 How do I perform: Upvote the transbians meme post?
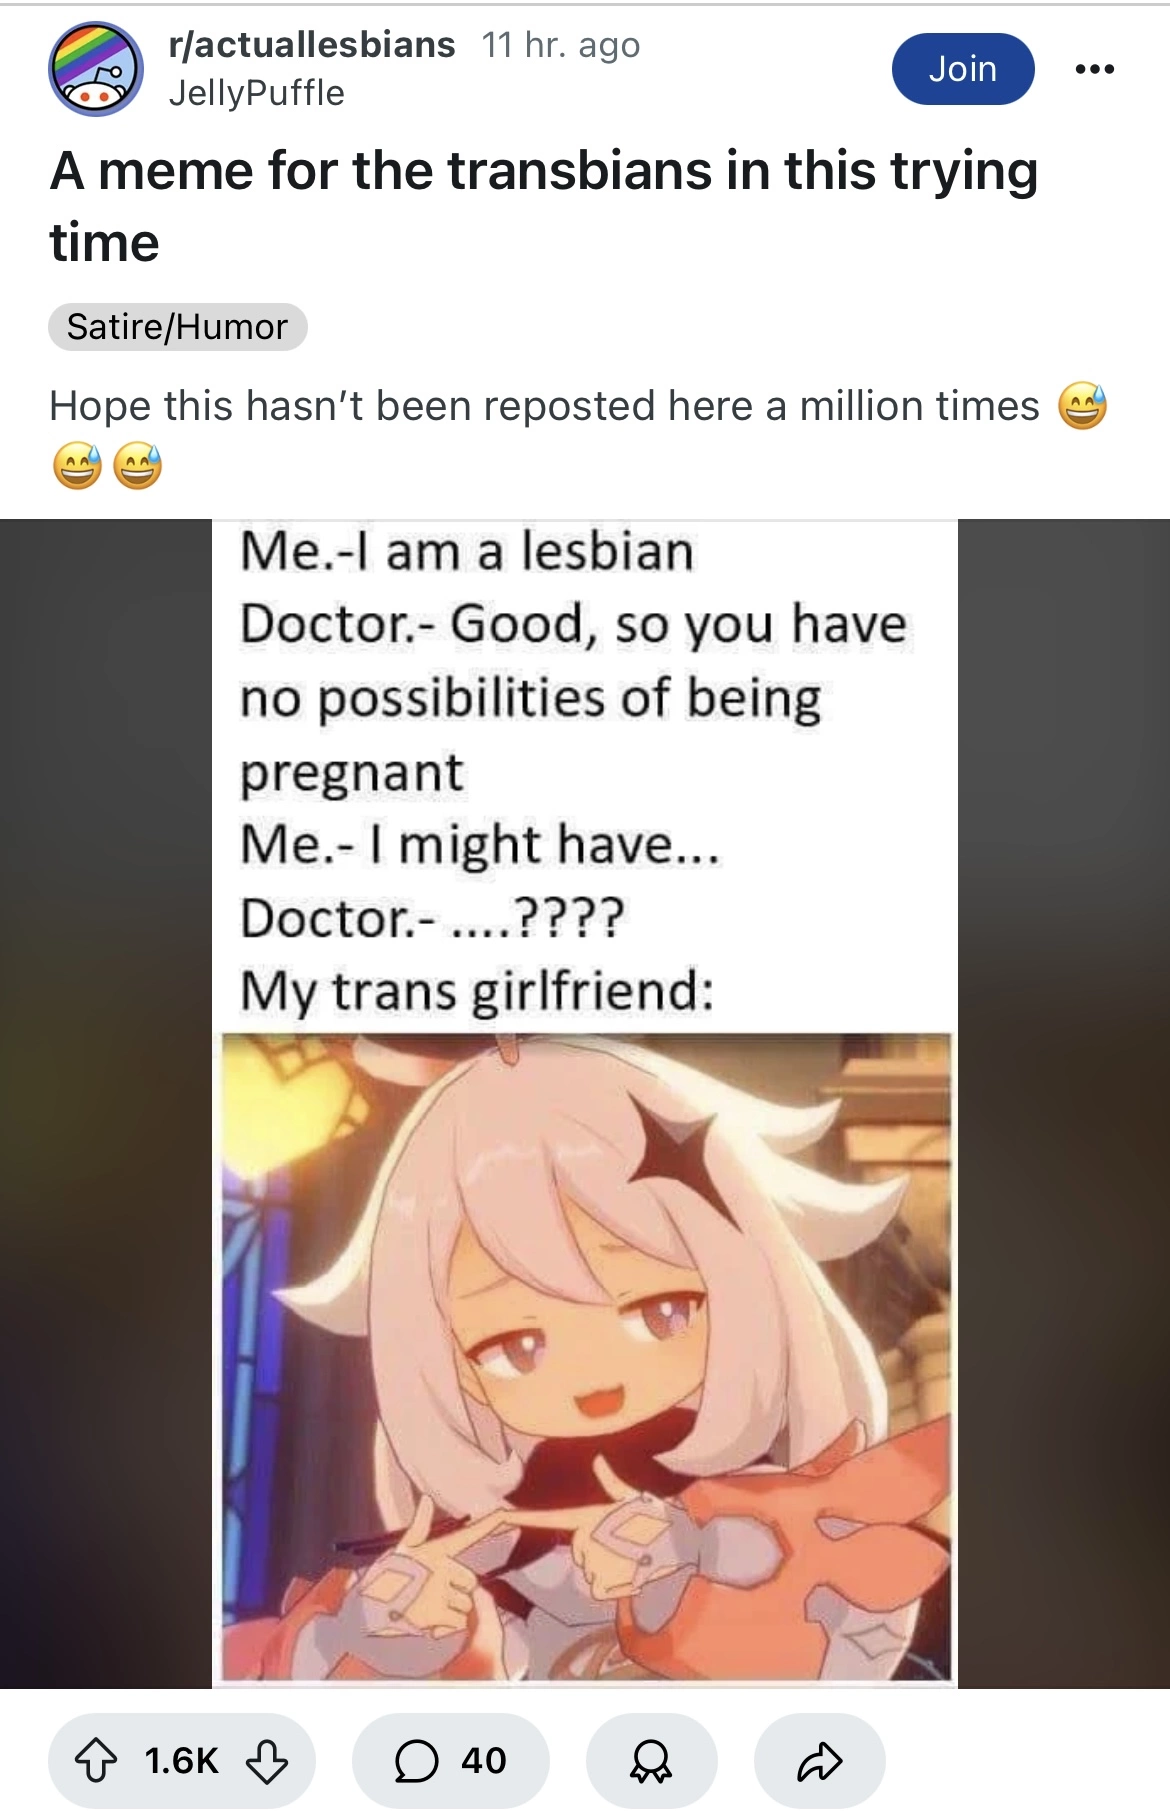coord(96,1761)
